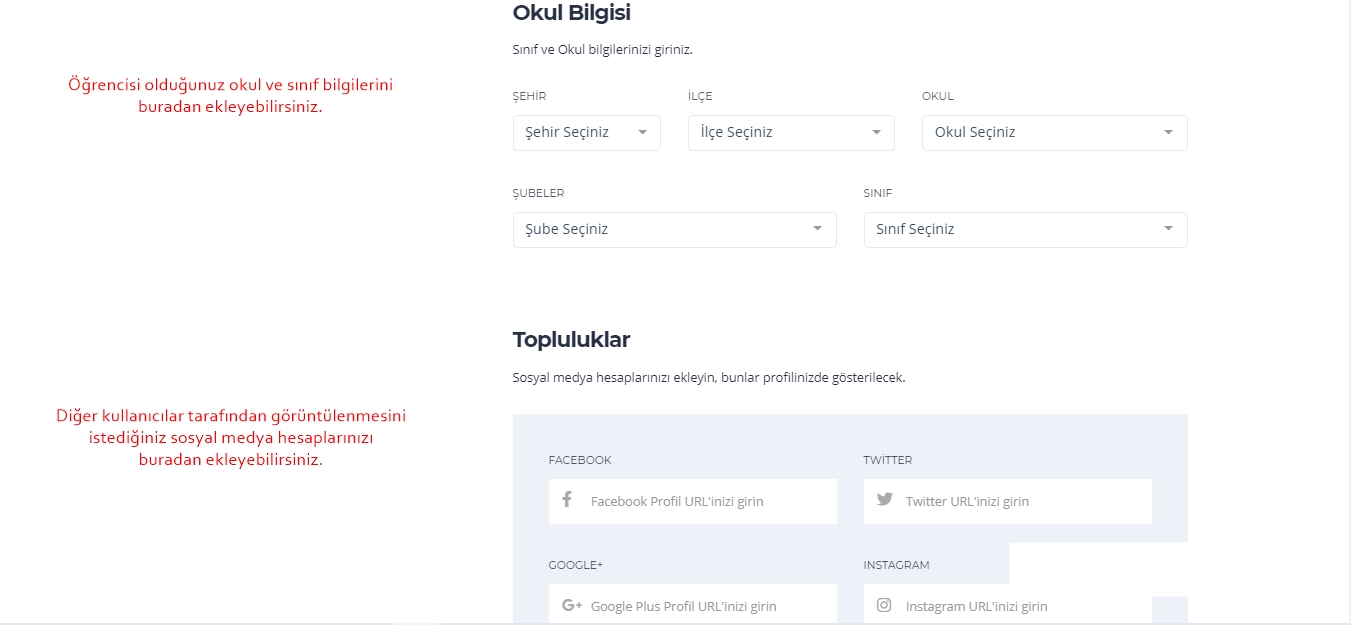Viewport: 1351px width, 625px height.
Task: Click the Google Plus icon
Action: 572,605
